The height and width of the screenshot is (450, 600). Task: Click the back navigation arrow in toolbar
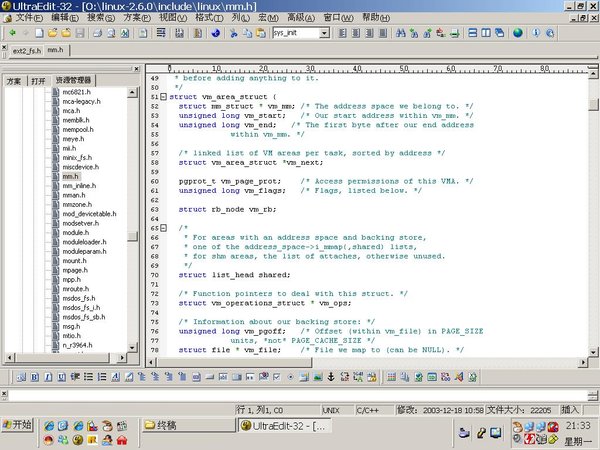[10, 32]
